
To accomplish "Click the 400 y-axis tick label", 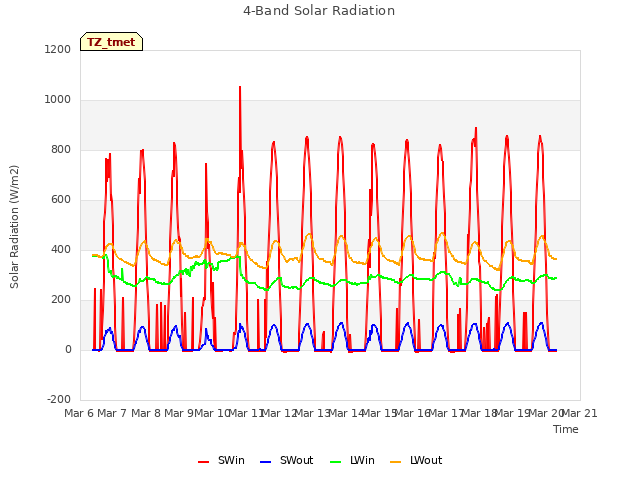I will point(61,249).
